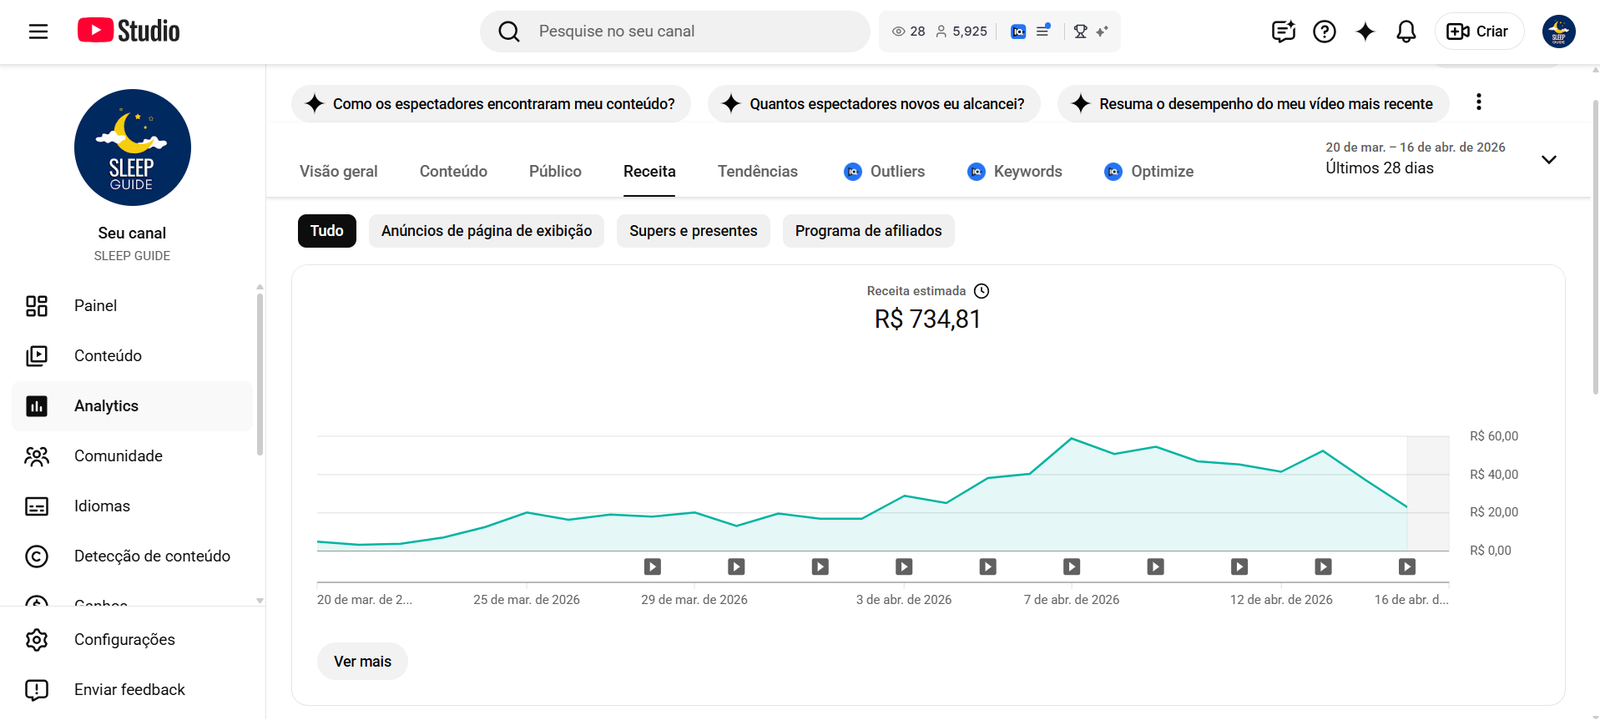The height and width of the screenshot is (719, 1600).
Task: Click the search magnifier icon
Action: pos(509,31)
